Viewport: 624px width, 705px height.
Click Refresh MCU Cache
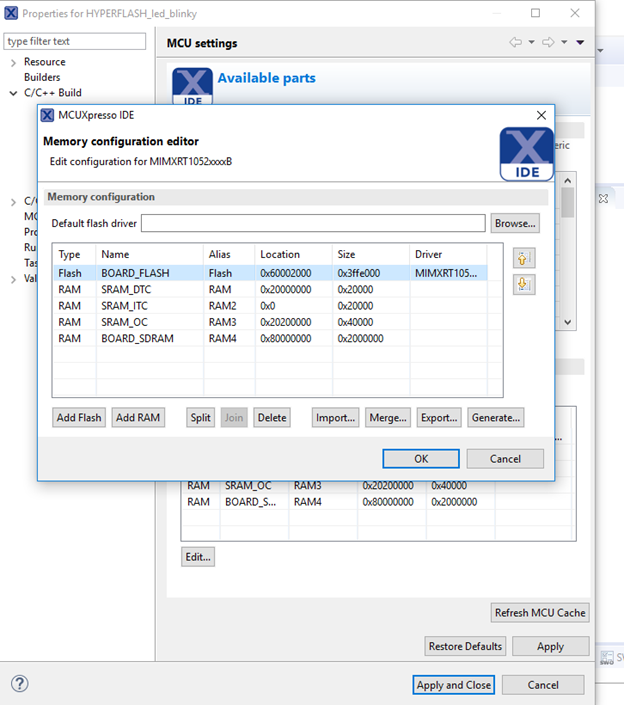click(x=540, y=612)
